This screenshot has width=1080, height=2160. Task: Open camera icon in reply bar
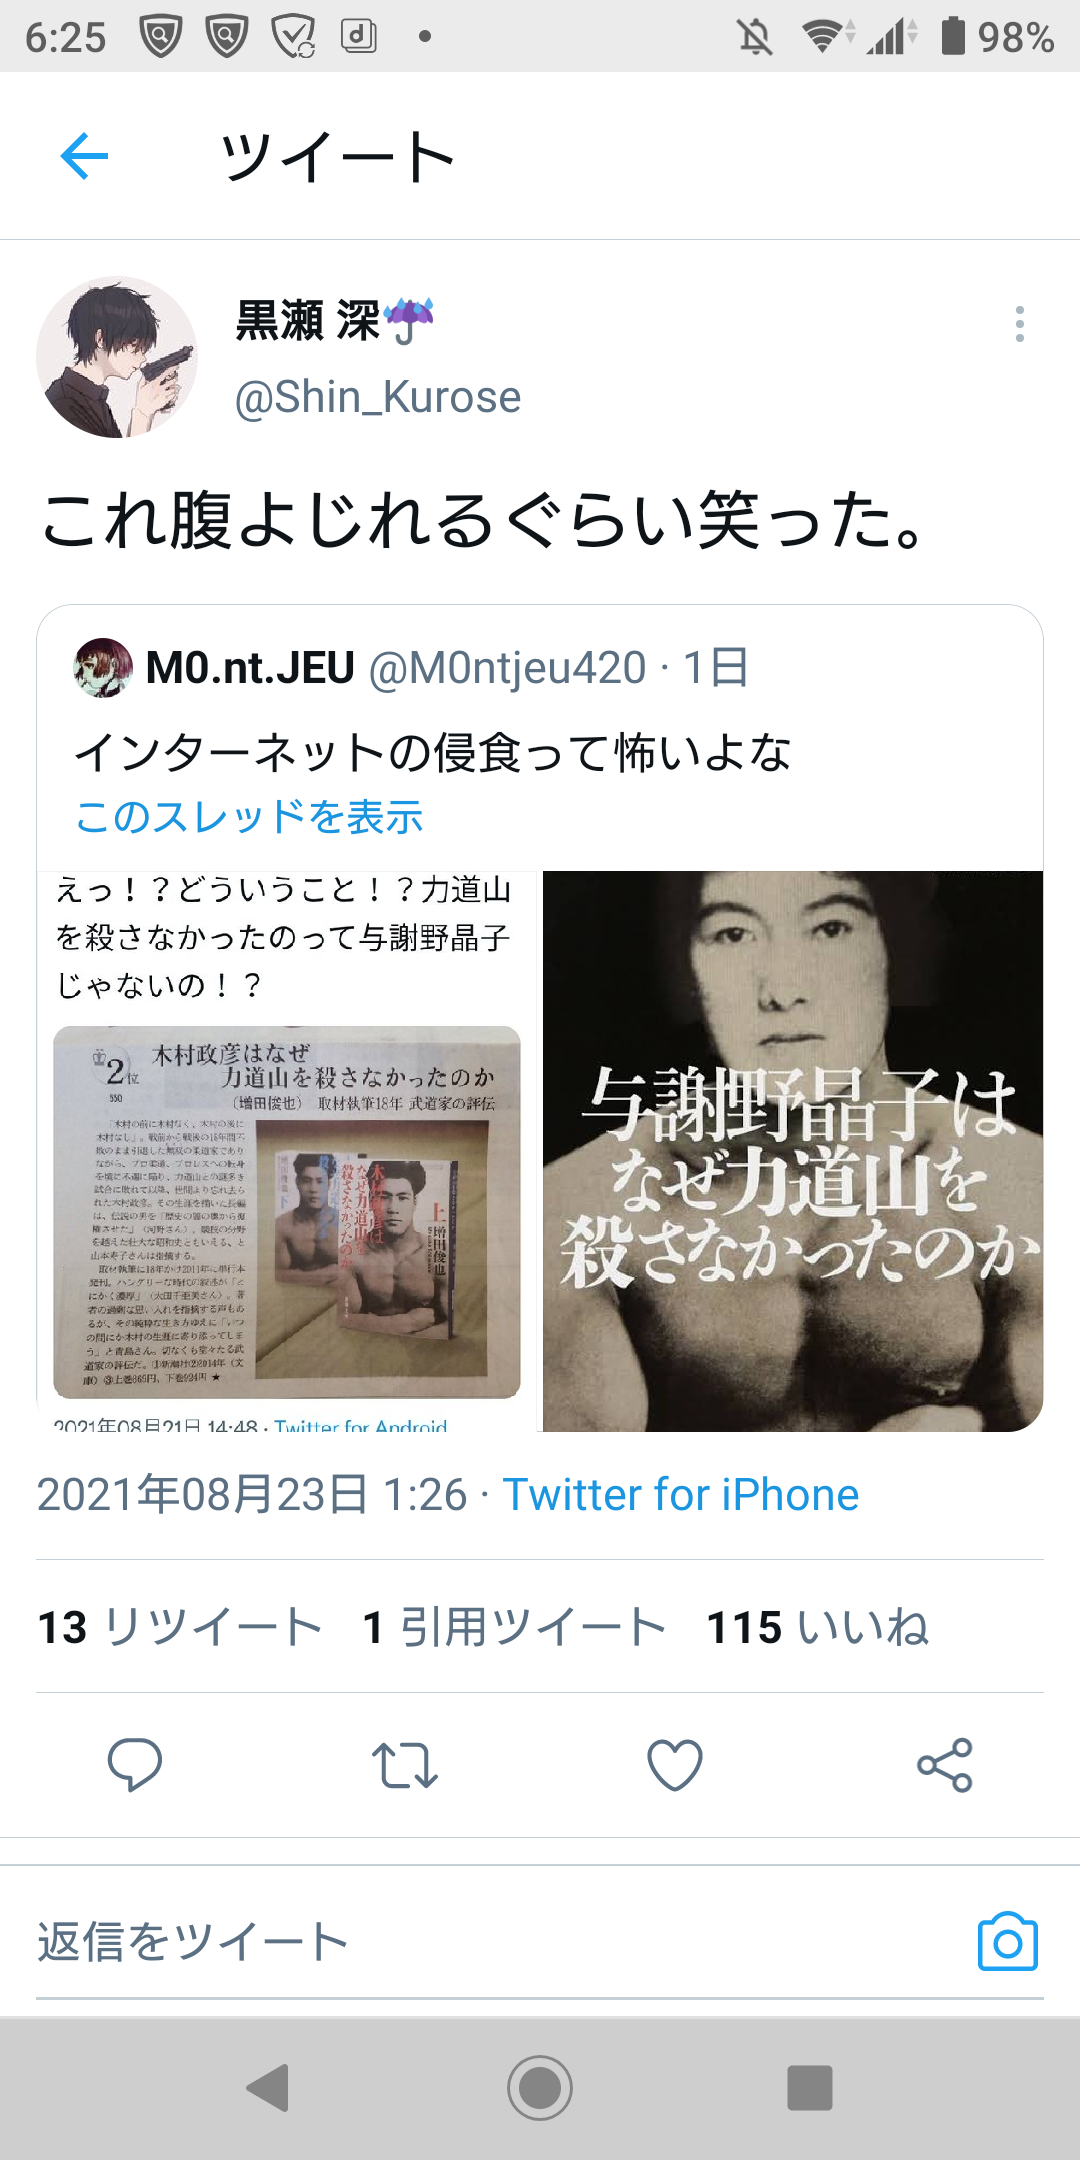(x=1007, y=1942)
